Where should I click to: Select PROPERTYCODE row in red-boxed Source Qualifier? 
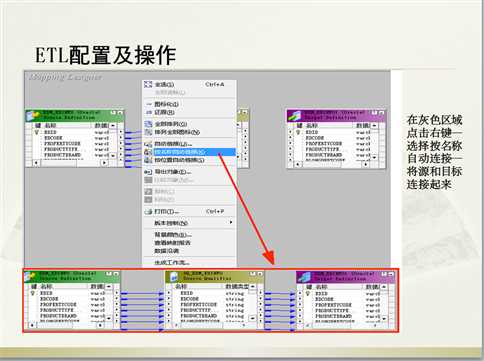[211, 305]
